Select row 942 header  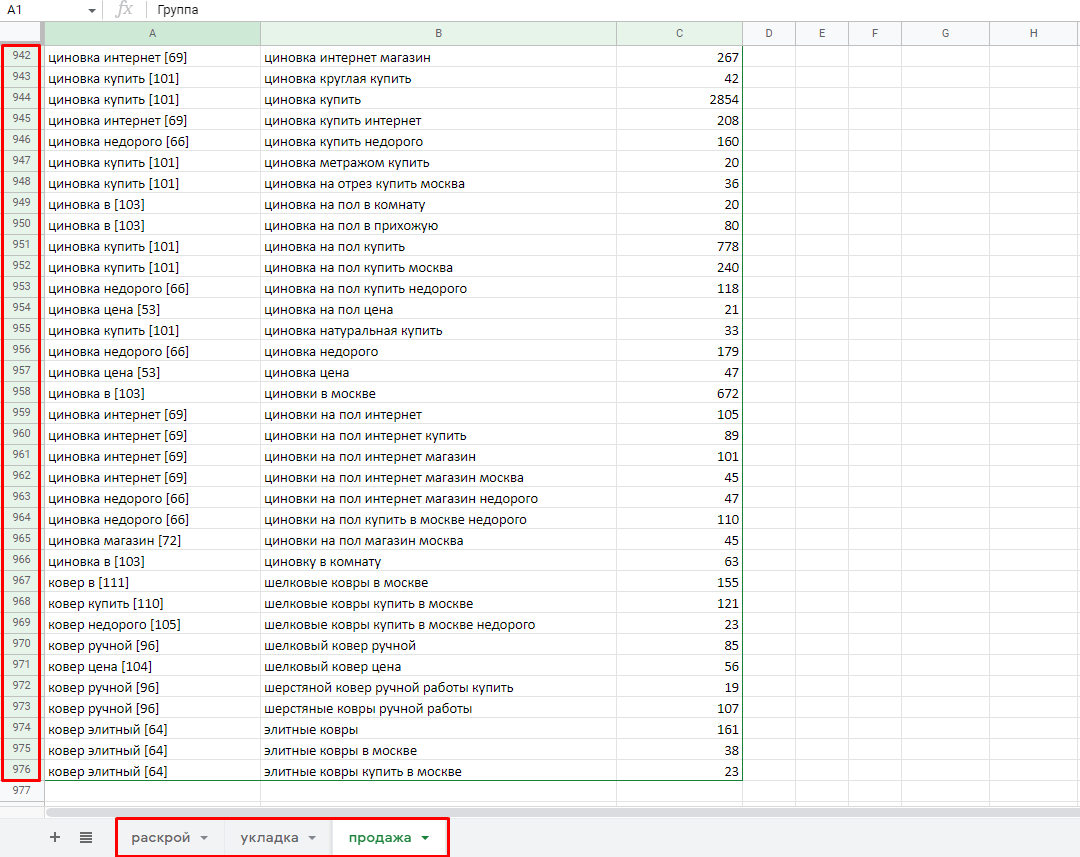[21, 57]
